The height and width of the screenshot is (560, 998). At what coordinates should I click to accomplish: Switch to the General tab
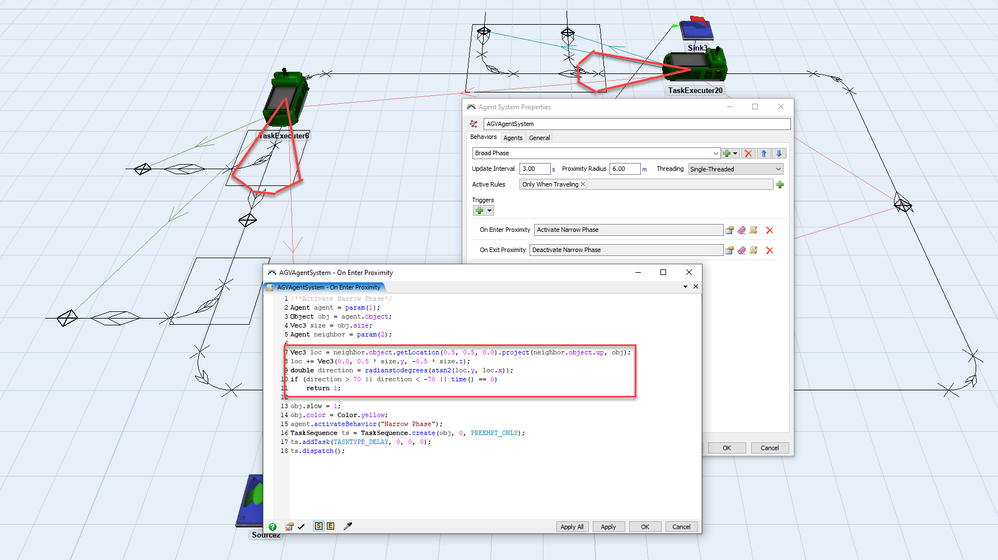[x=539, y=137]
